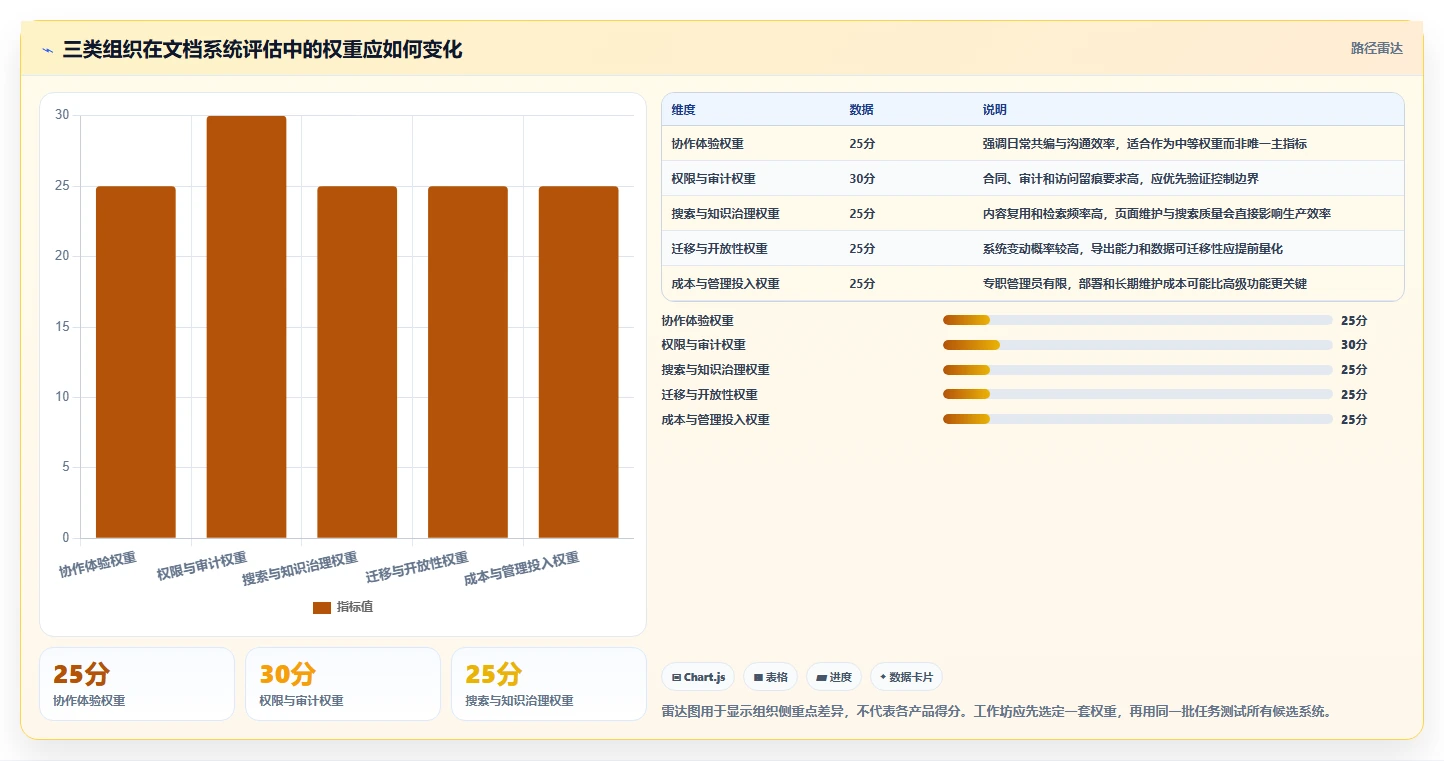Select the 进度 tag chip
The image size is (1444, 761).
point(833,677)
